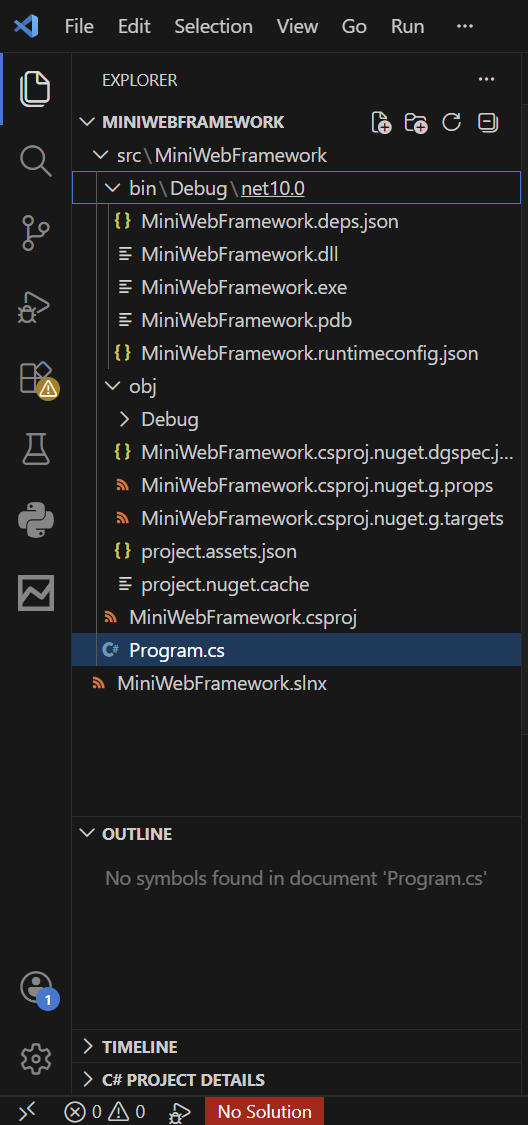Click the New Folder icon in Explorer header
The height and width of the screenshot is (1125, 528).
[x=416, y=123]
